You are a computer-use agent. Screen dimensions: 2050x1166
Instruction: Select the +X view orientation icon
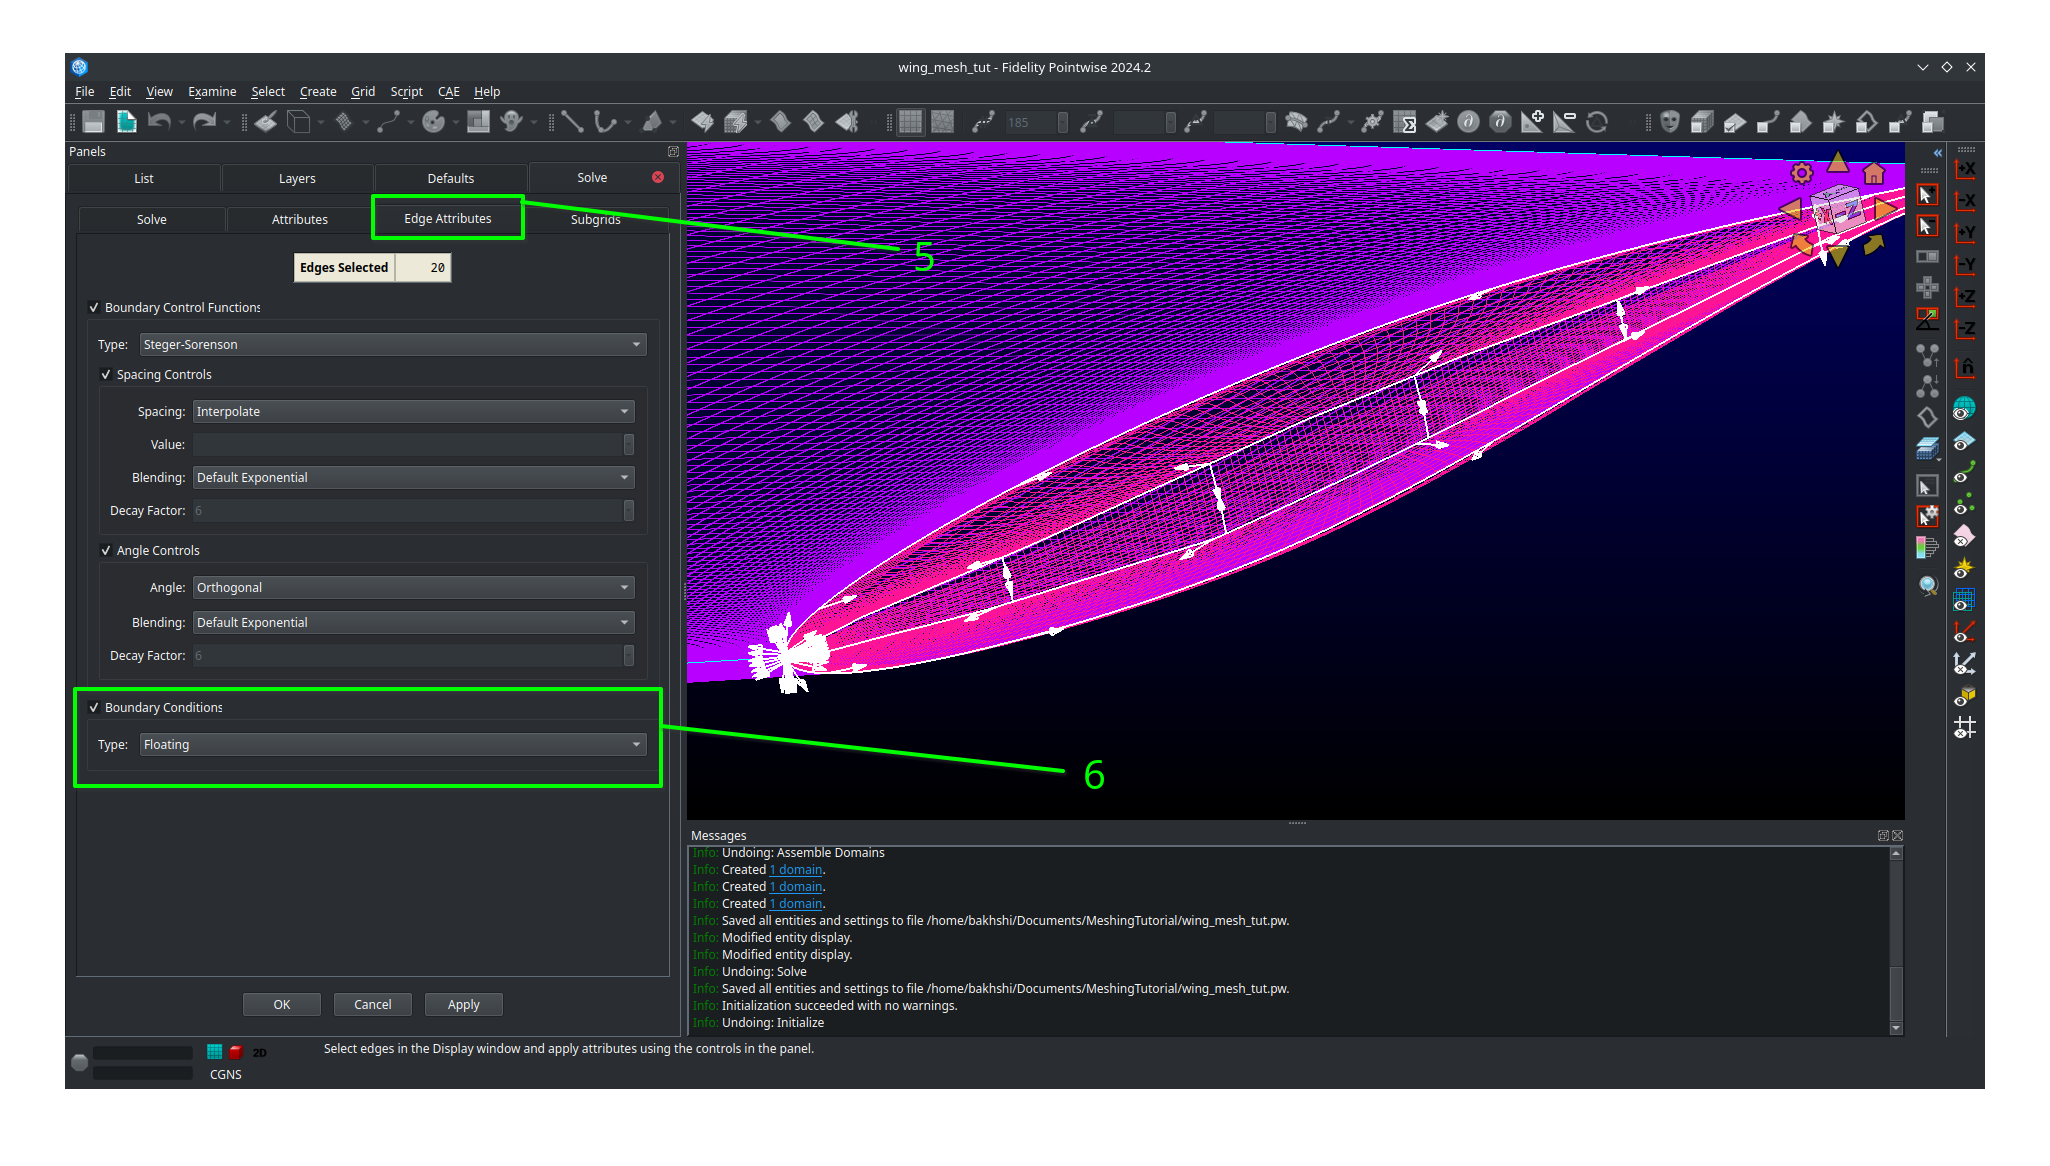[x=1964, y=168]
